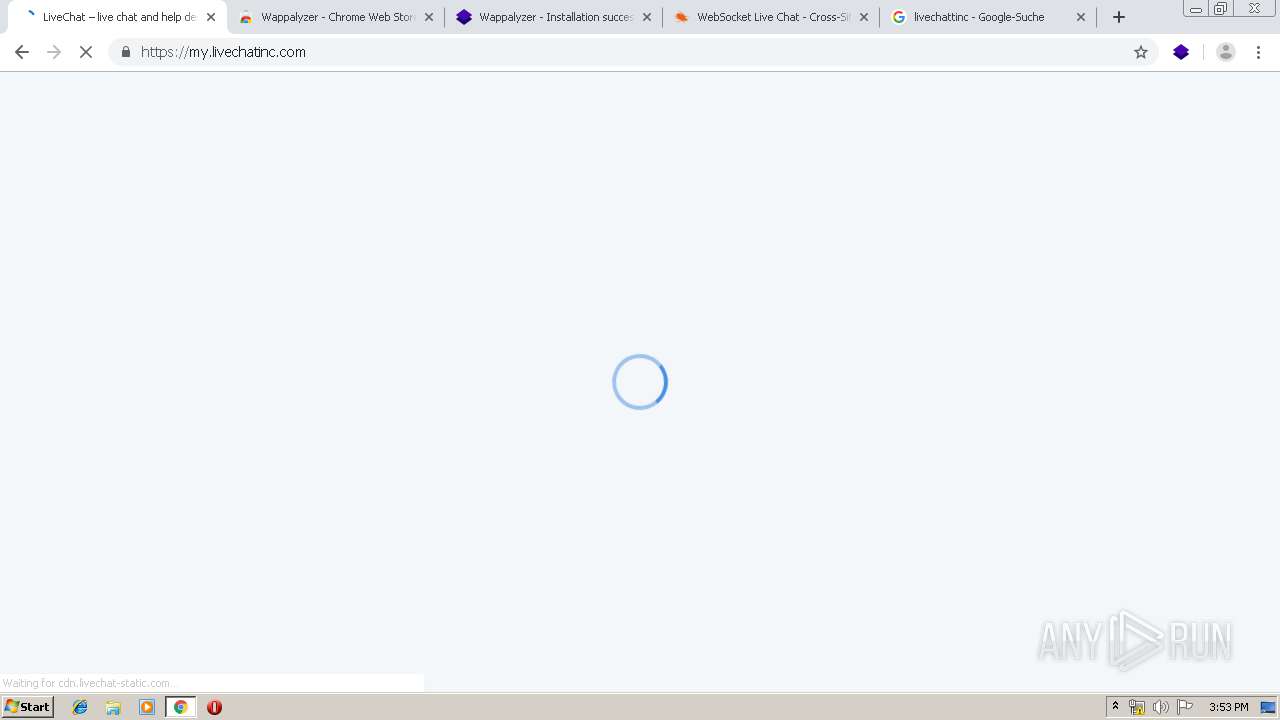Open the Windows Start menu
1280x720 pixels.
pyautogui.click(x=27, y=707)
